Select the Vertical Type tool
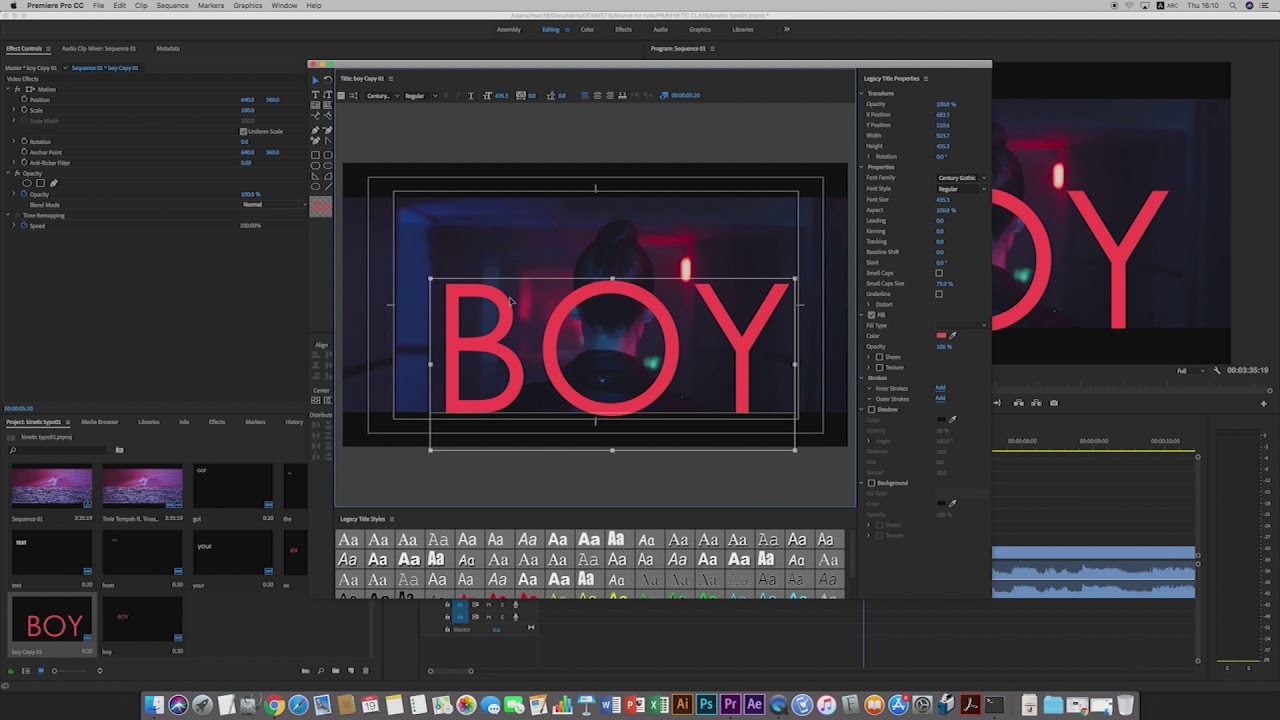 [328, 95]
